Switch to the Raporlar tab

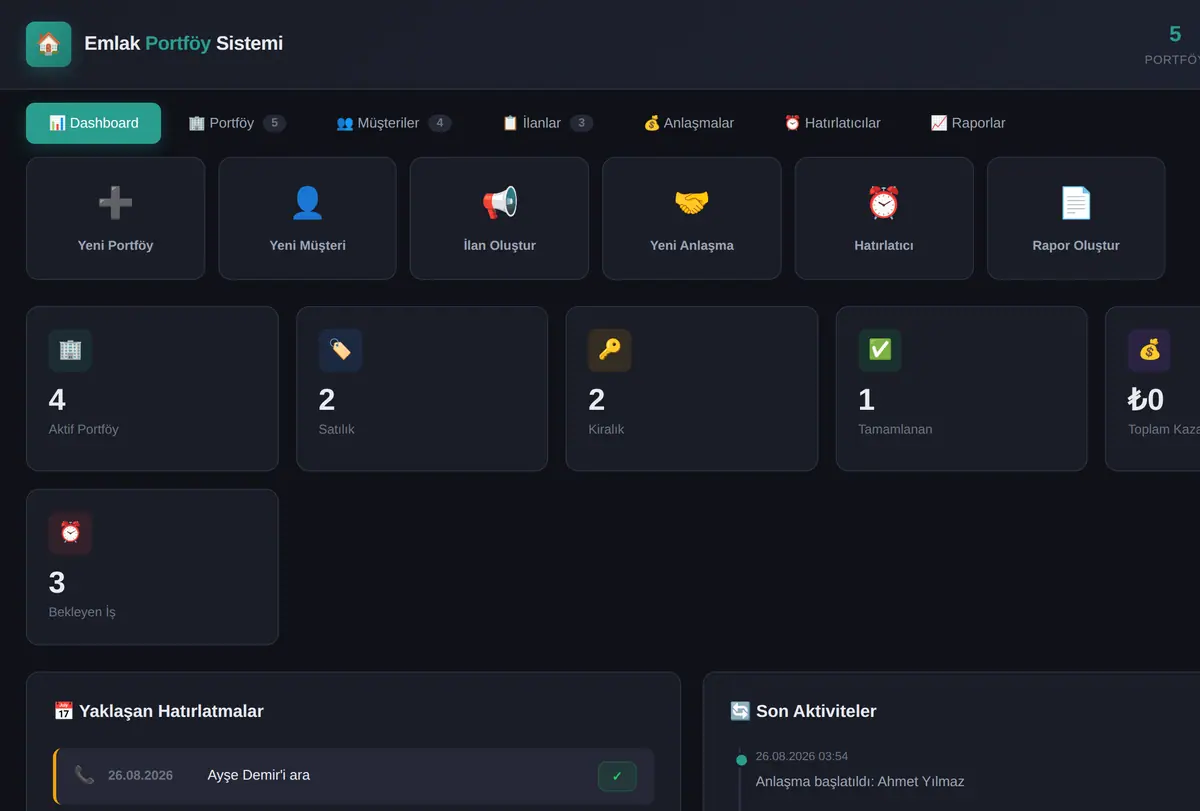pos(968,123)
